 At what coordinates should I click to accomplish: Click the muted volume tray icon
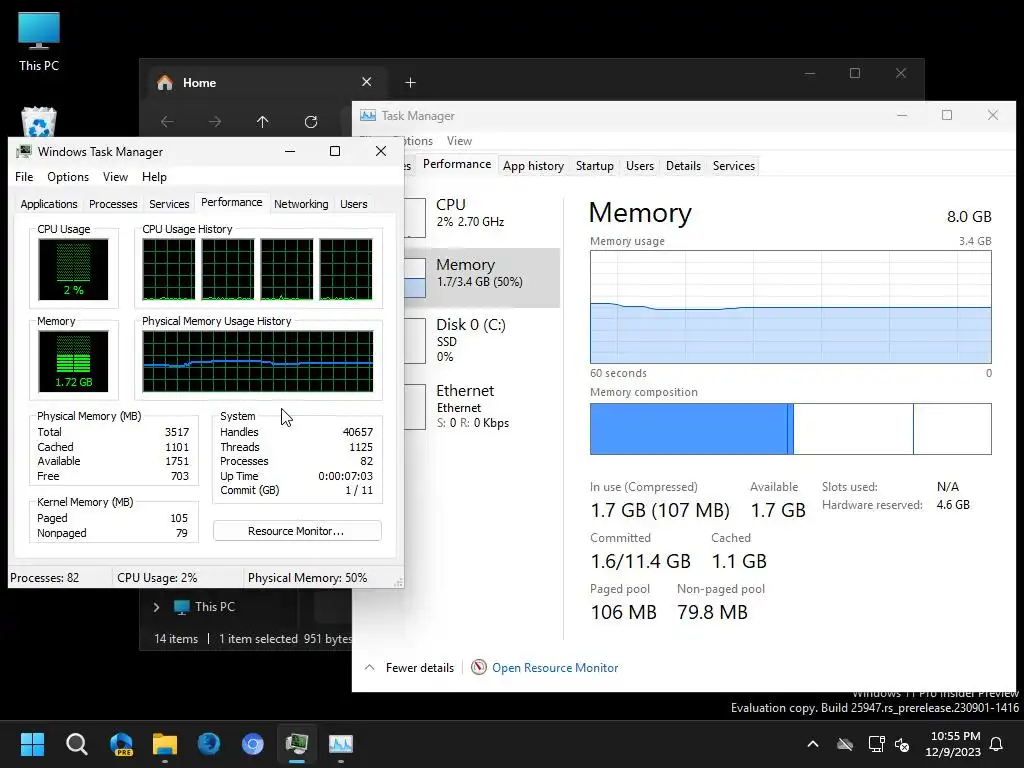coord(903,744)
